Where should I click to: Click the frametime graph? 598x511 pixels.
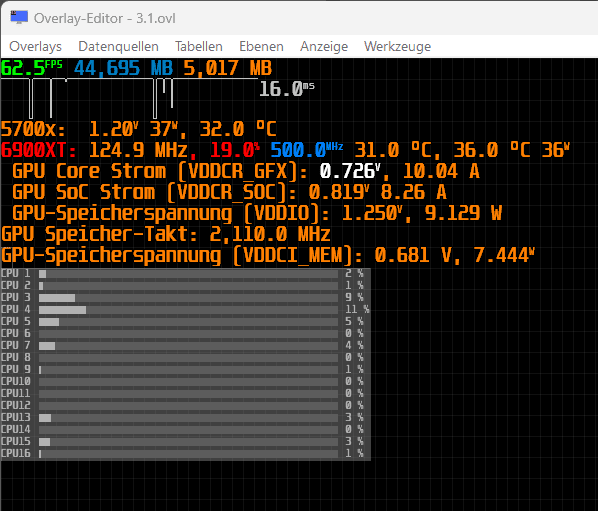pyautogui.click(x=129, y=98)
